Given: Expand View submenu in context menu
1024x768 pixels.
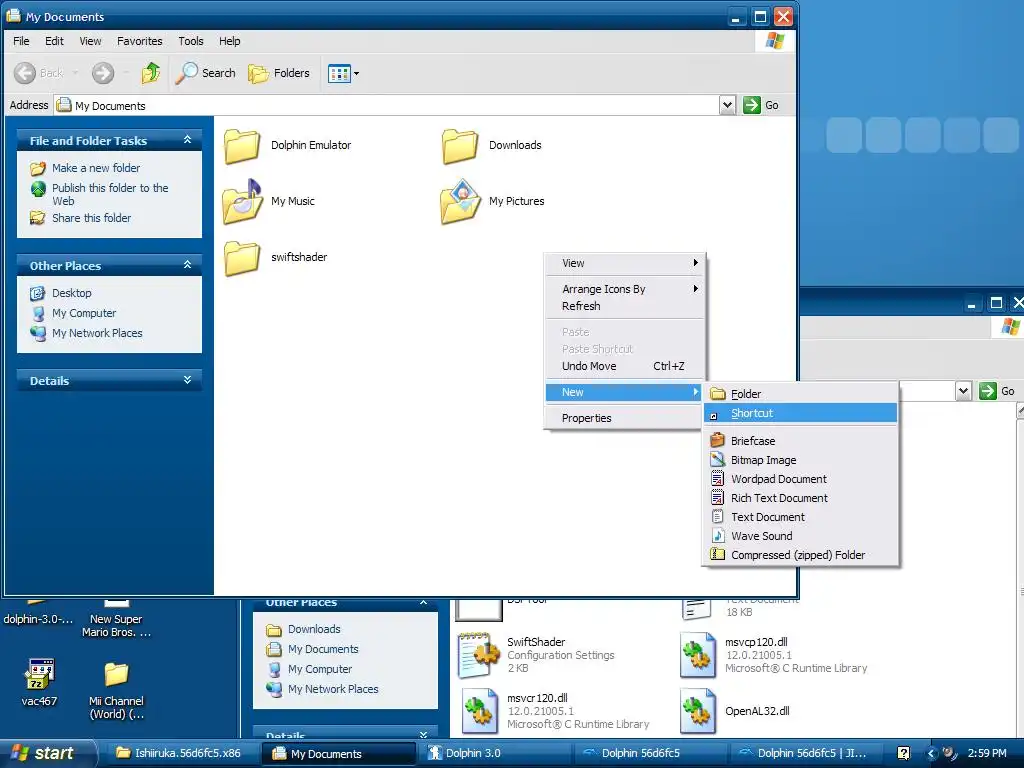Looking at the screenshot, I should click(x=625, y=263).
